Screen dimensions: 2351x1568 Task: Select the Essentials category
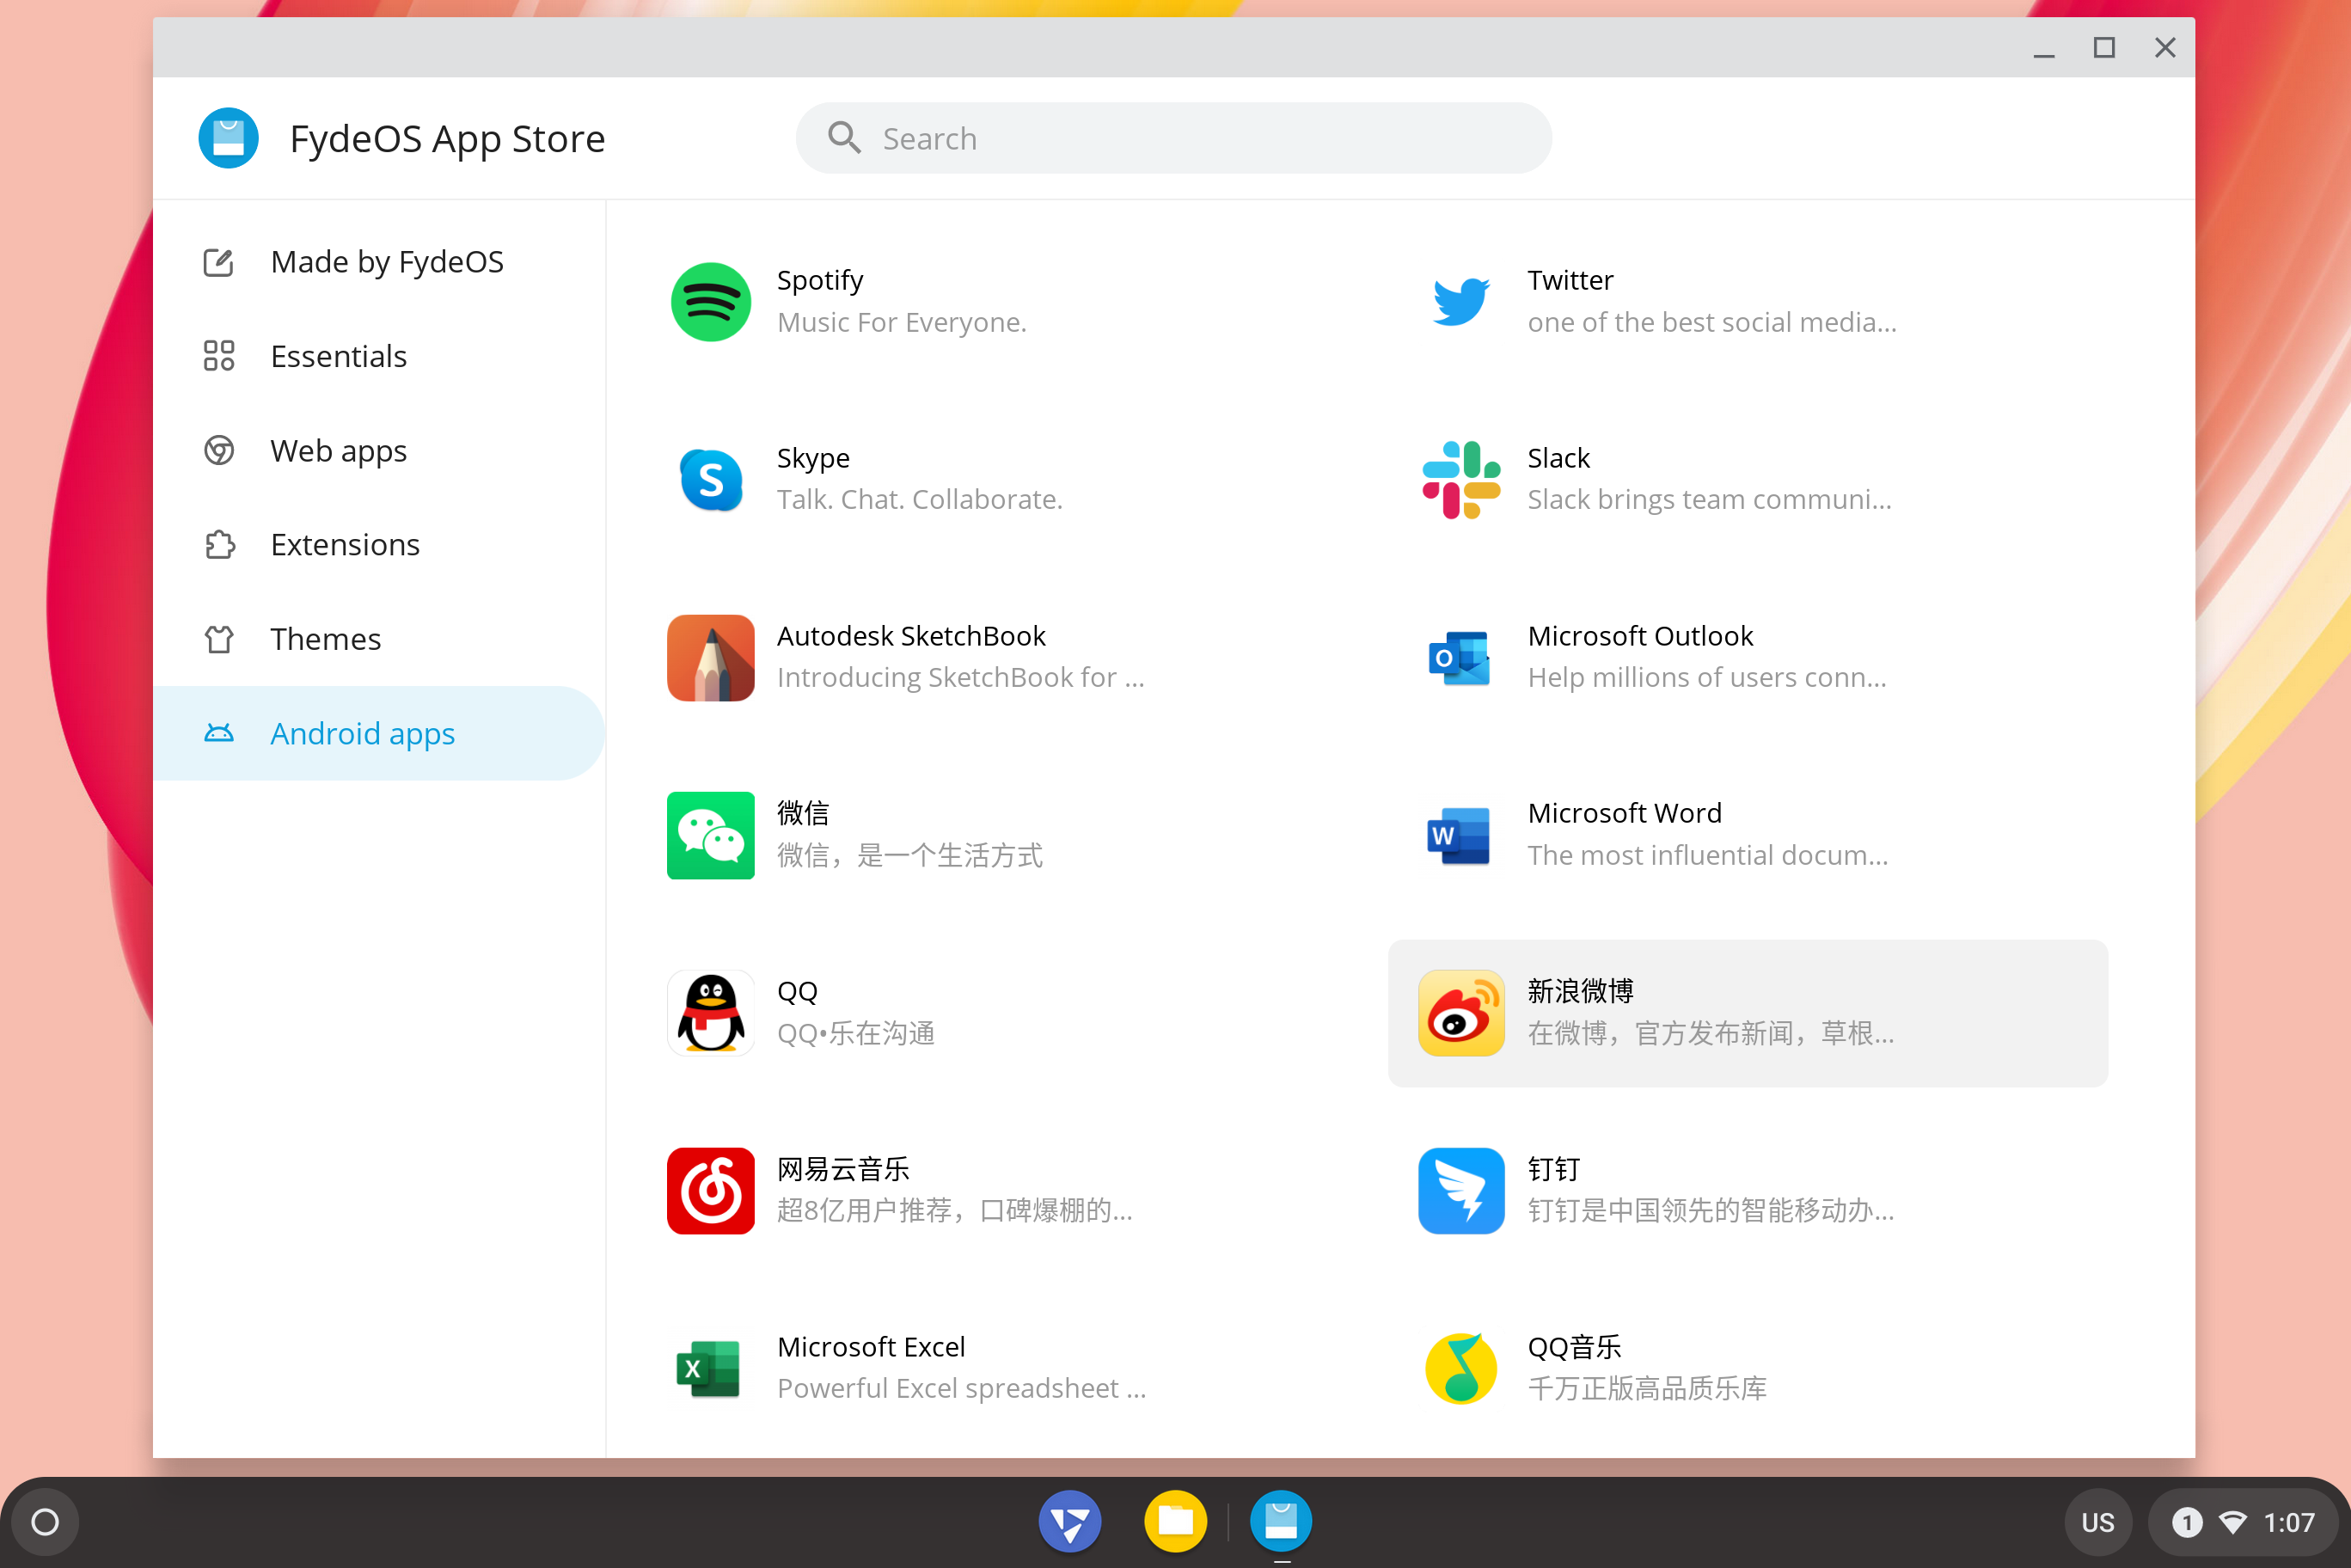378,356
